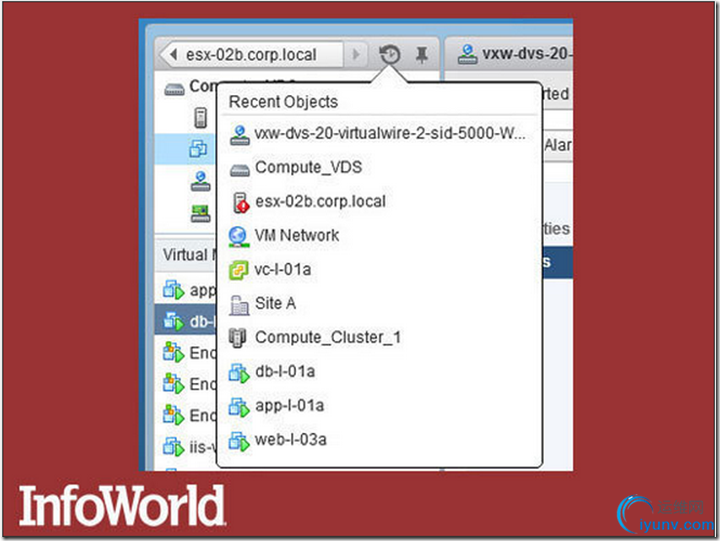This screenshot has height=541, width=720.
Task: Click the Virtual Machines section header in navigator
Action: click(x=186, y=254)
